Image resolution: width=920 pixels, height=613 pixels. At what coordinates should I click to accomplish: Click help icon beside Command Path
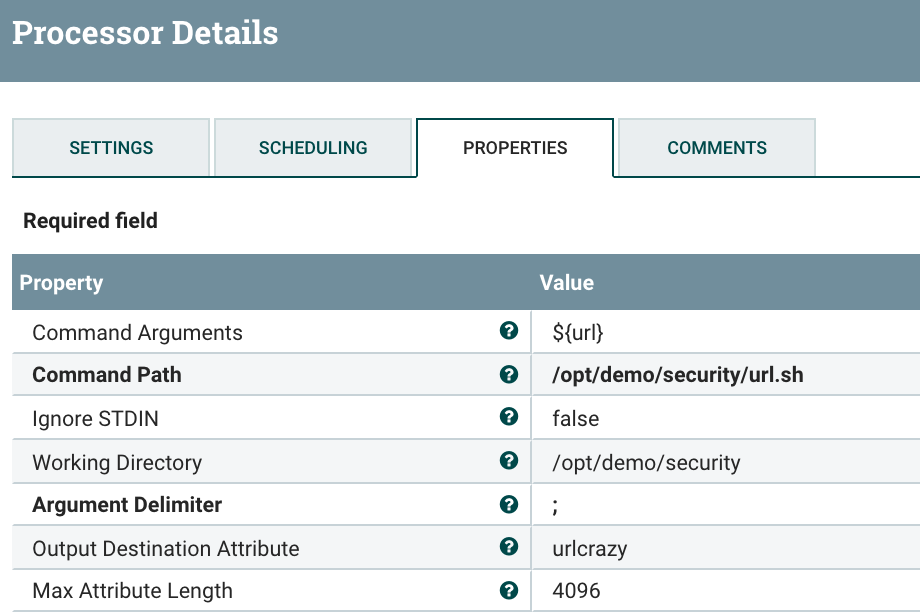click(509, 375)
